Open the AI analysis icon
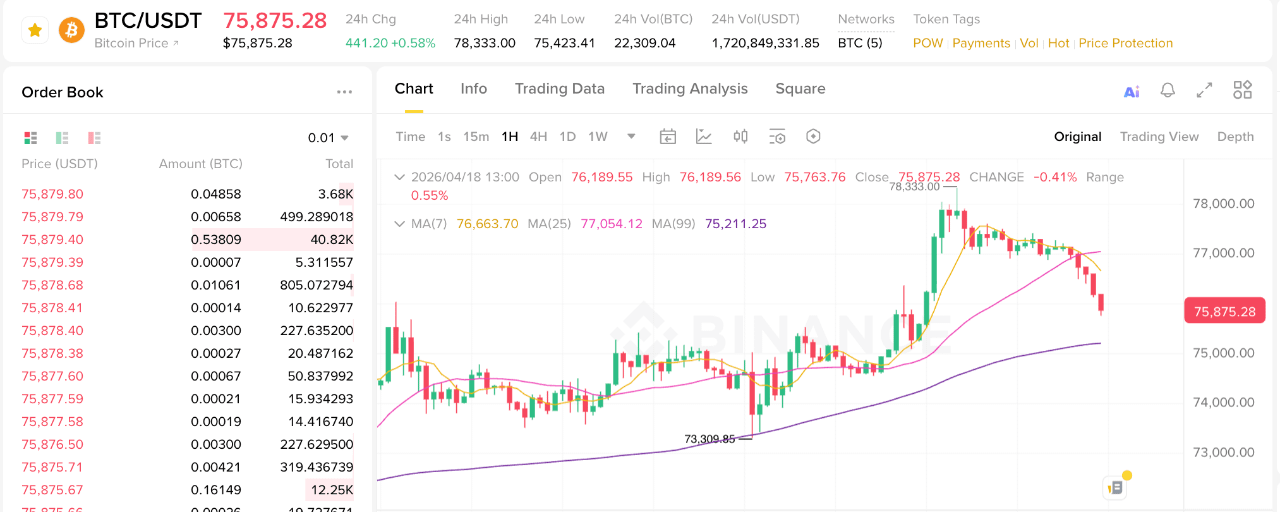1280x512 pixels. [1132, 91]
